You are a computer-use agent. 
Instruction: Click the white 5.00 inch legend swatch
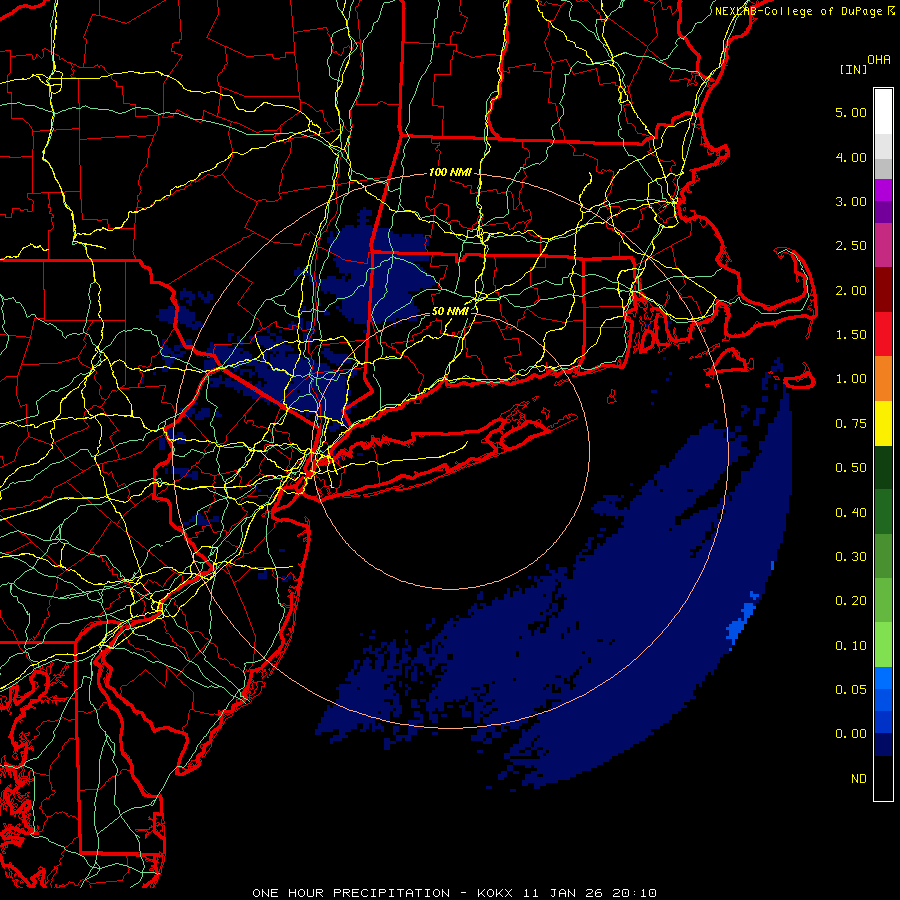883,112
